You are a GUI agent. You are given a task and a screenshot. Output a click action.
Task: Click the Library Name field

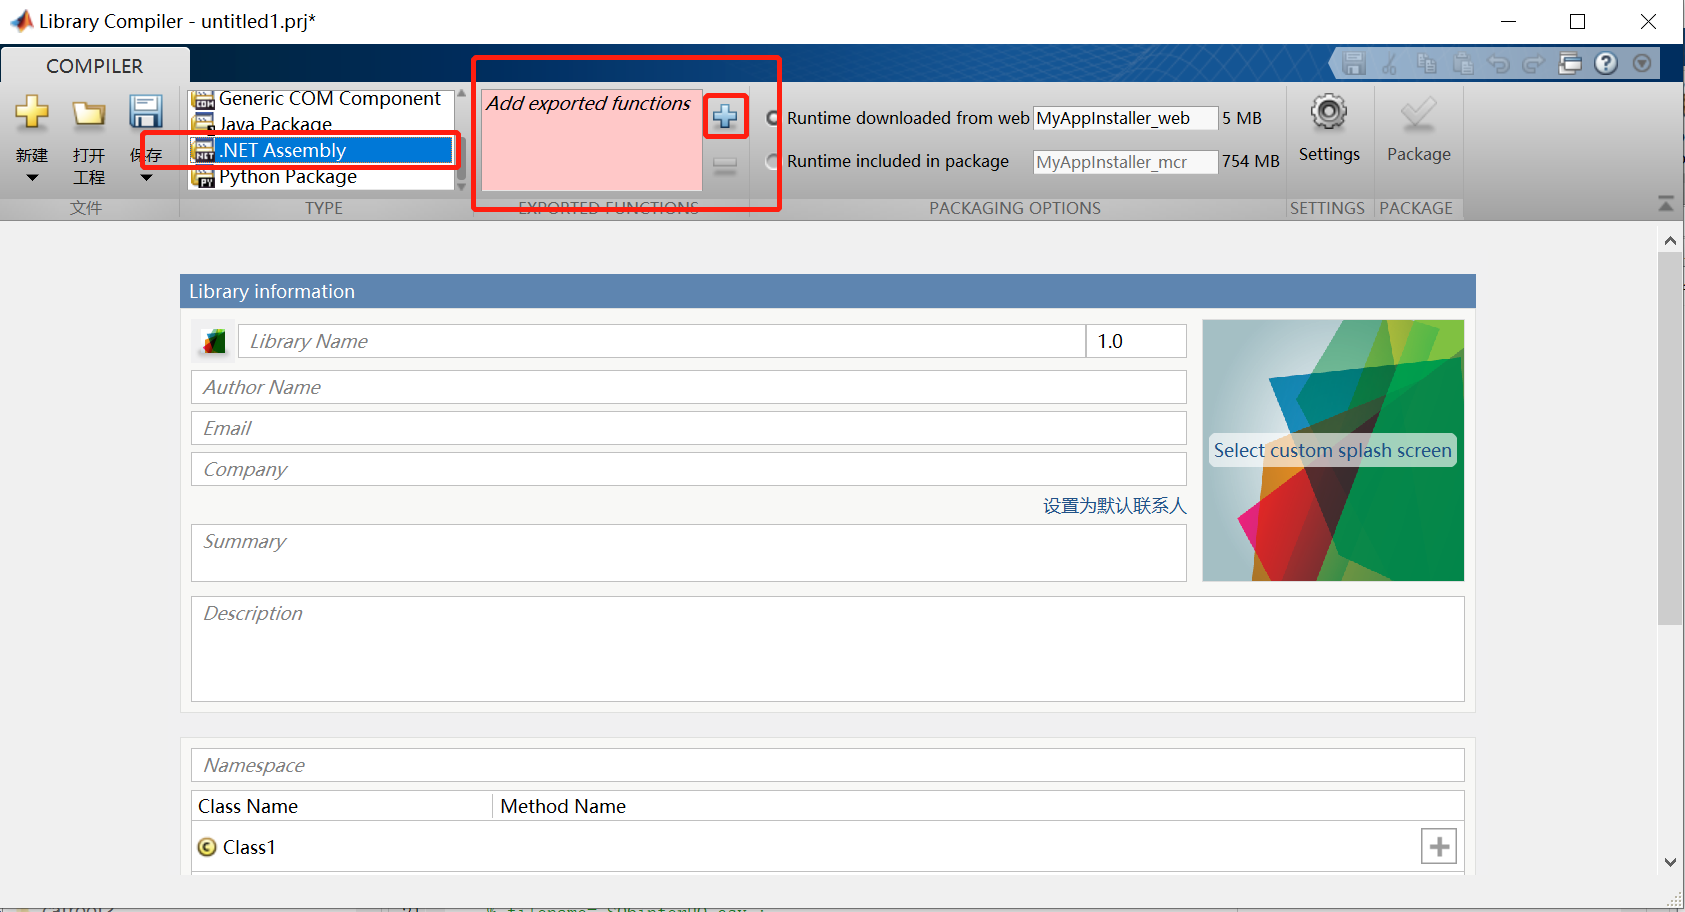(x=662, y=341)
